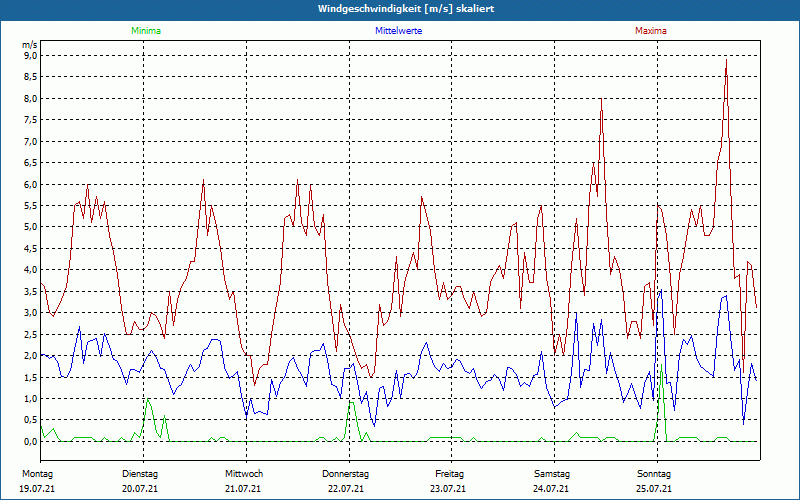Click the 'Freitag' day label
This screenshot has width=800, height=500.
449,474
